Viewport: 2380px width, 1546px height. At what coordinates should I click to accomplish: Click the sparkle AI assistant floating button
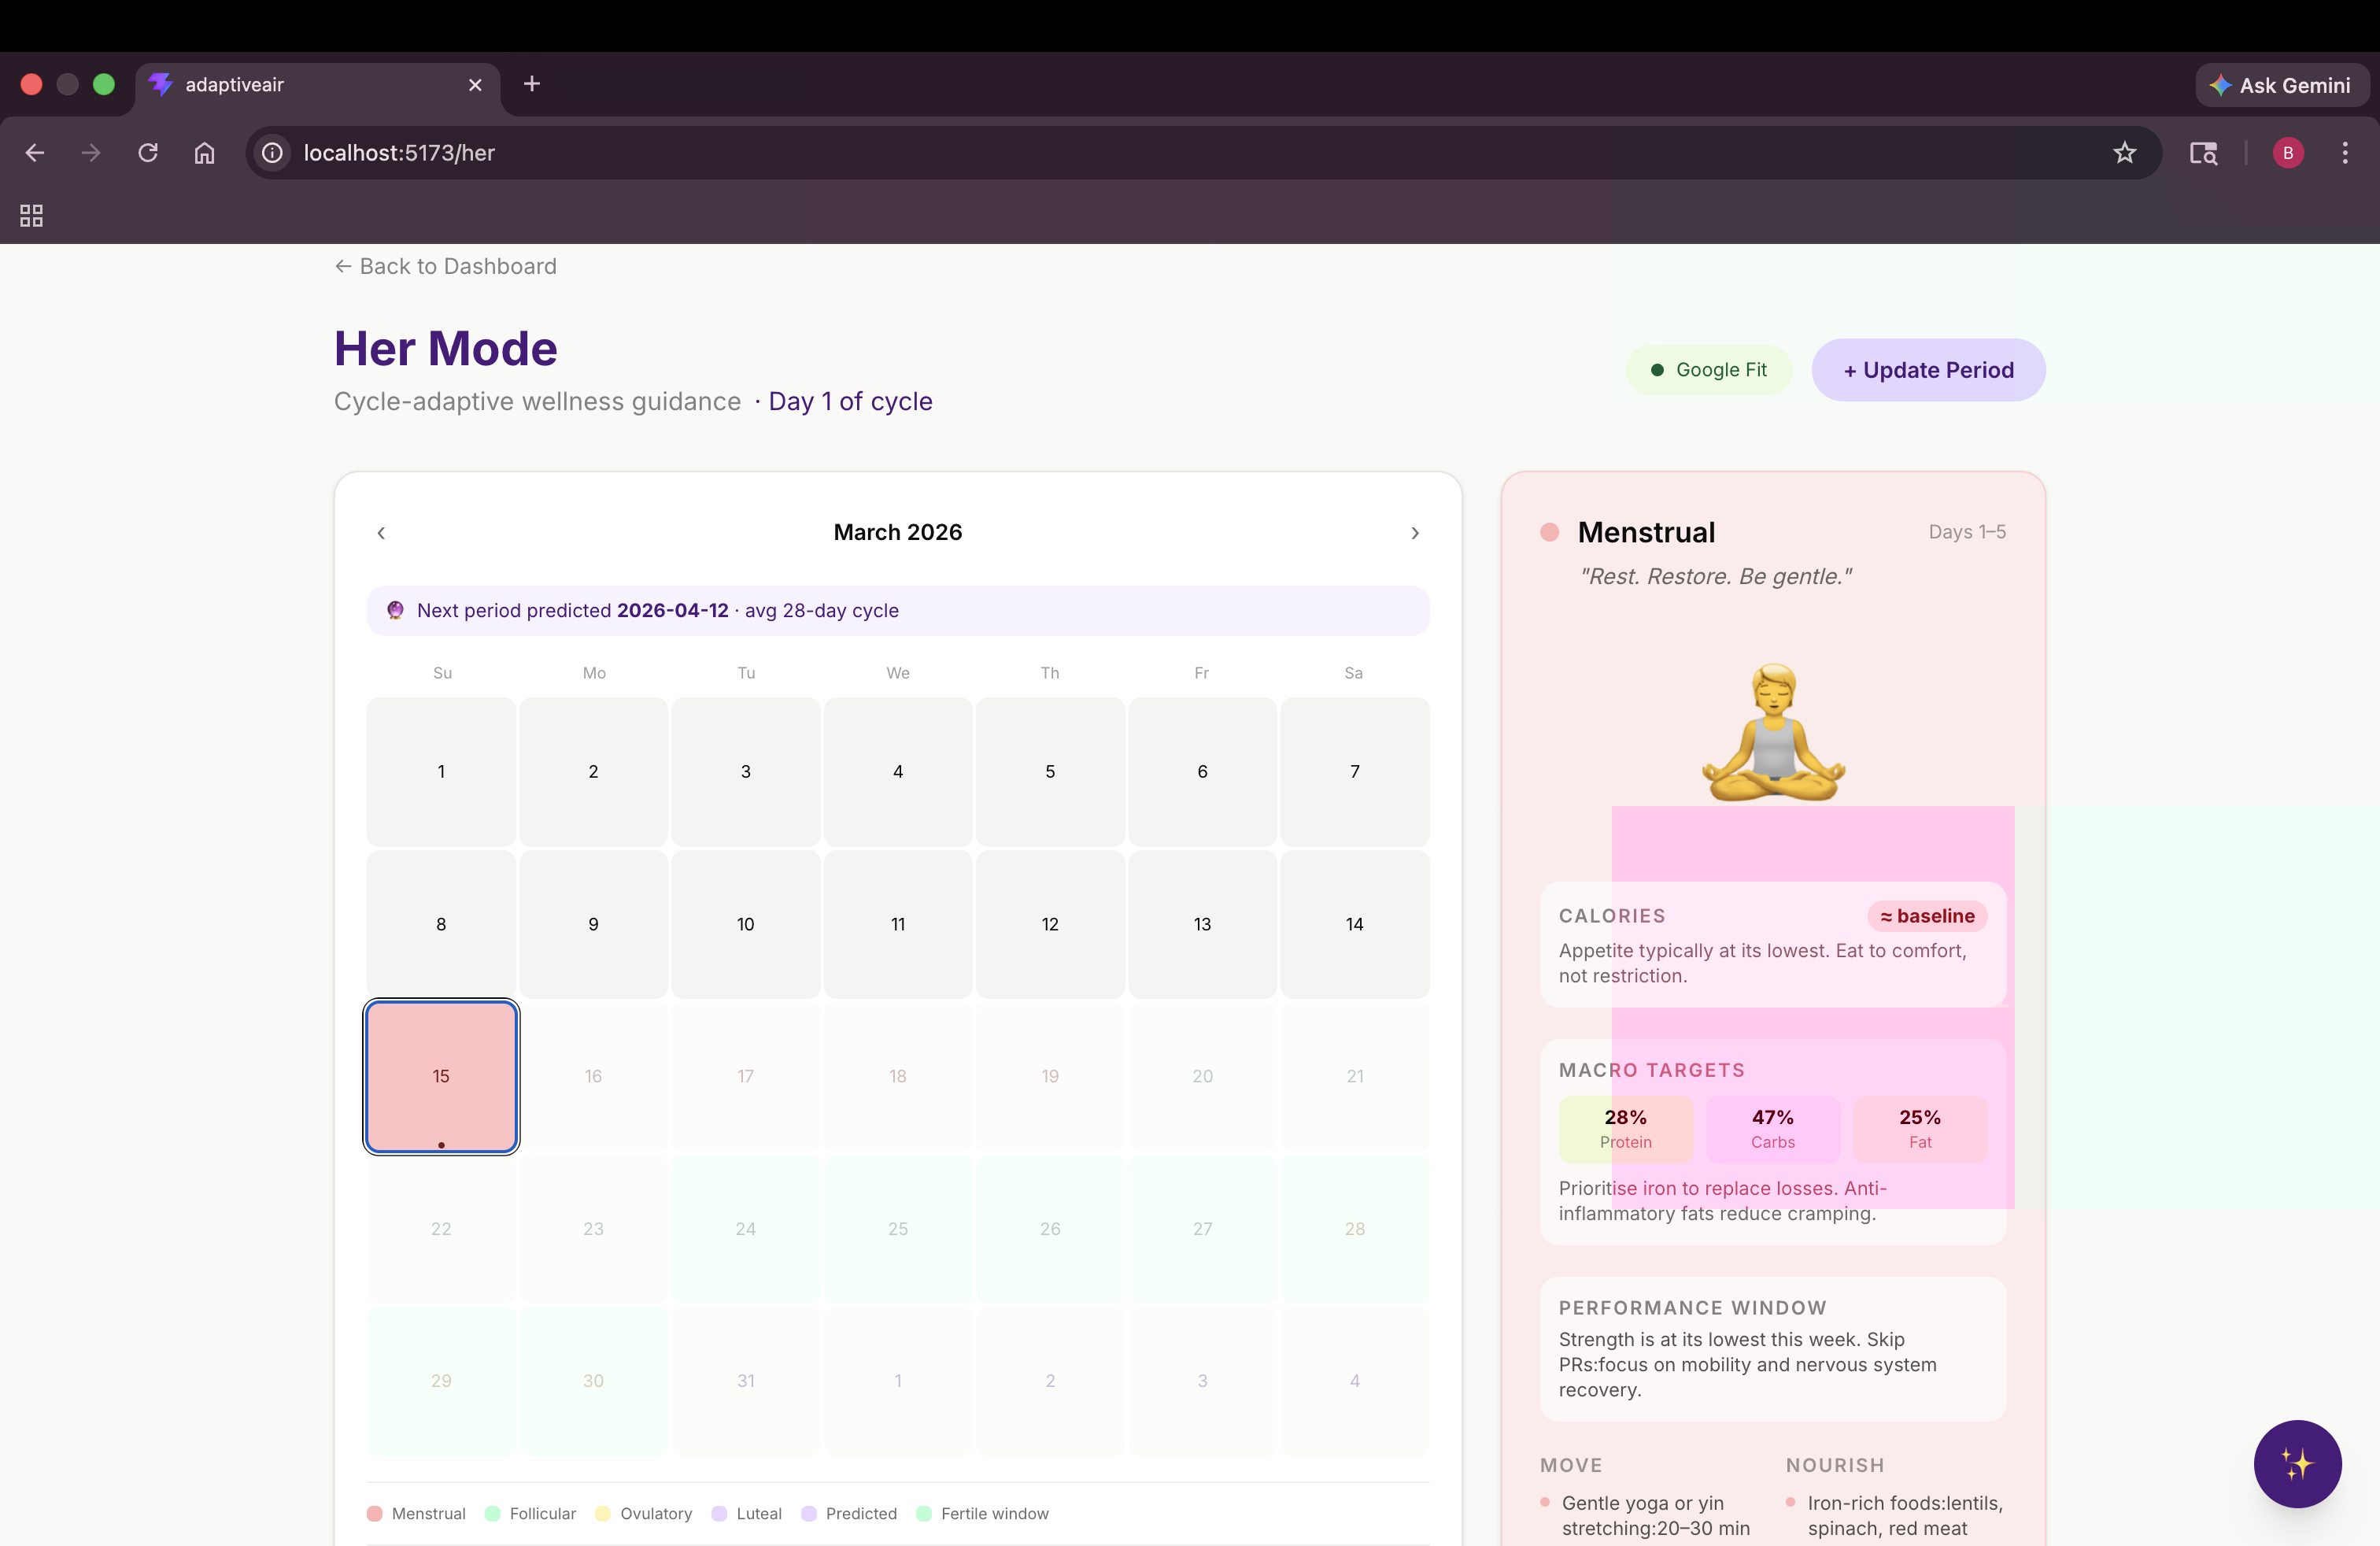[x=2297, y=1463]
